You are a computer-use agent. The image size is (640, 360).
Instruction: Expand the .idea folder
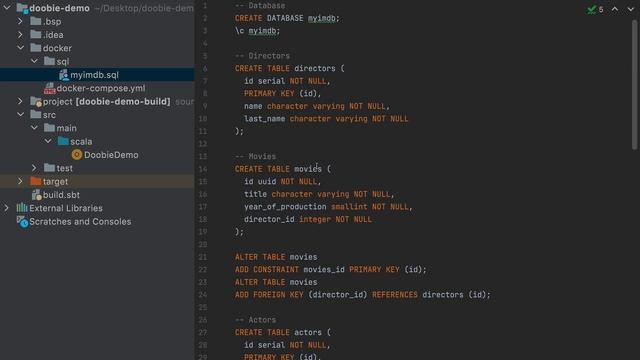[x=20, y=35]
